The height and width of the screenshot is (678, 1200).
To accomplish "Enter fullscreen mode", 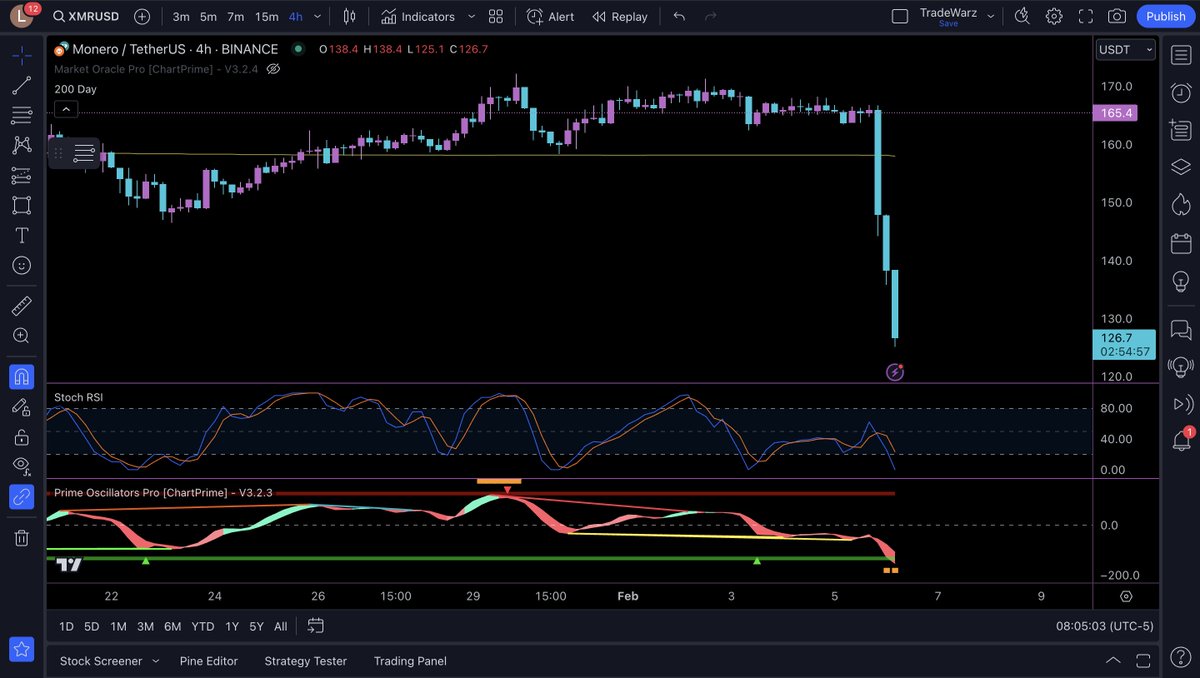I will 1086,16.
